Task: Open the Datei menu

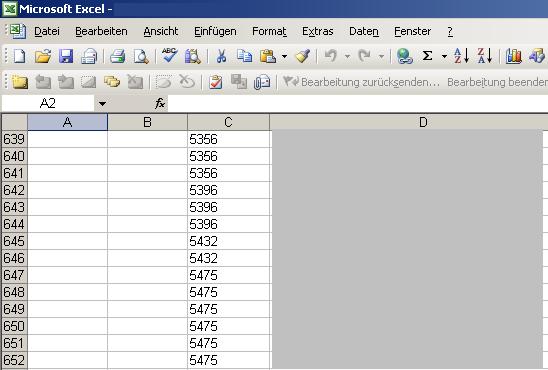Action: click(46, 31)
